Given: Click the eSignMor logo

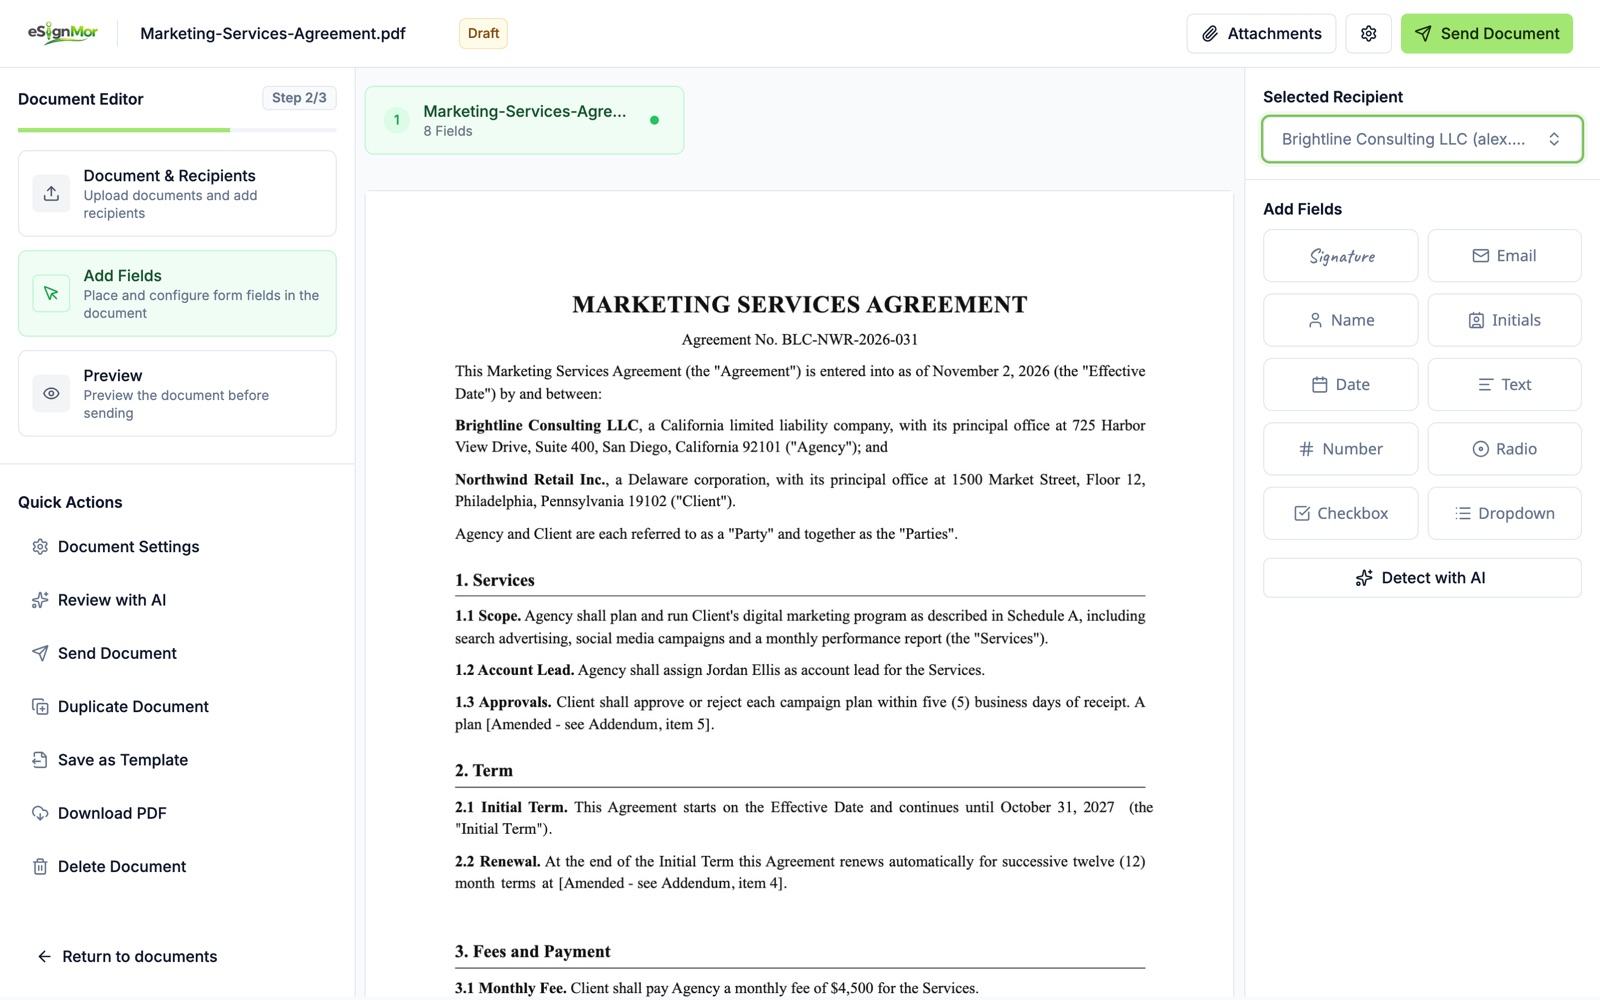Looking at the screenshot, I should [x=62, y=33].
